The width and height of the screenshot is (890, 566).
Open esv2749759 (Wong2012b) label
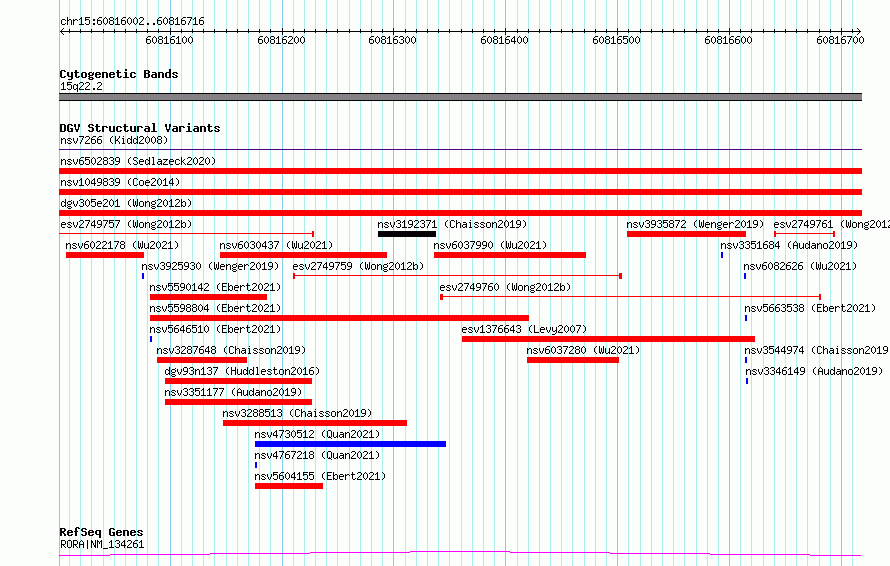(x=358, y=266)
